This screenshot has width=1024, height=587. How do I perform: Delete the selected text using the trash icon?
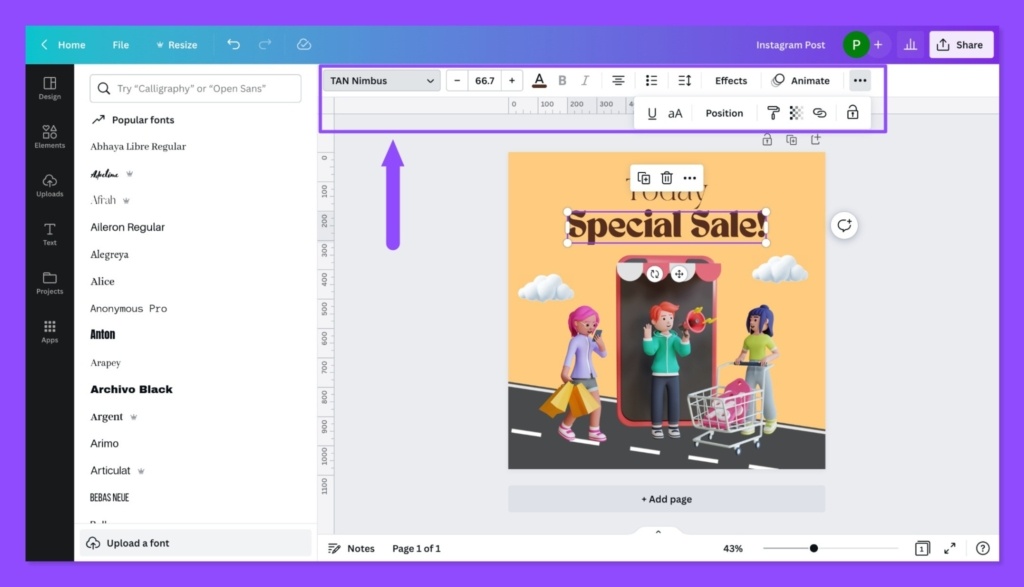667,177
